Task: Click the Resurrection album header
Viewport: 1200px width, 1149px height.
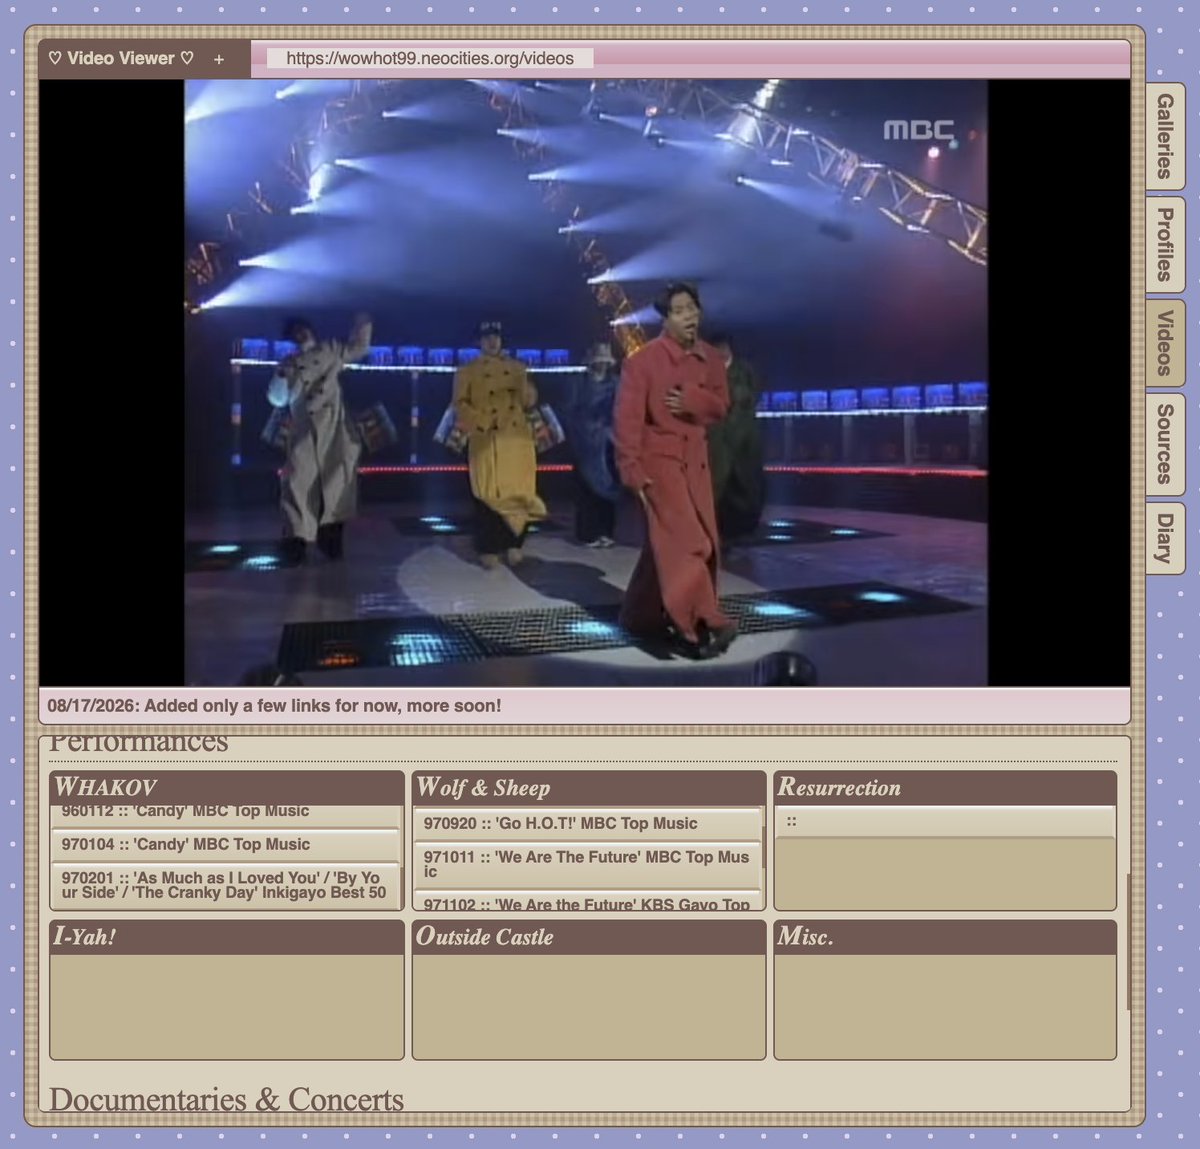Action: pos(945,787)
